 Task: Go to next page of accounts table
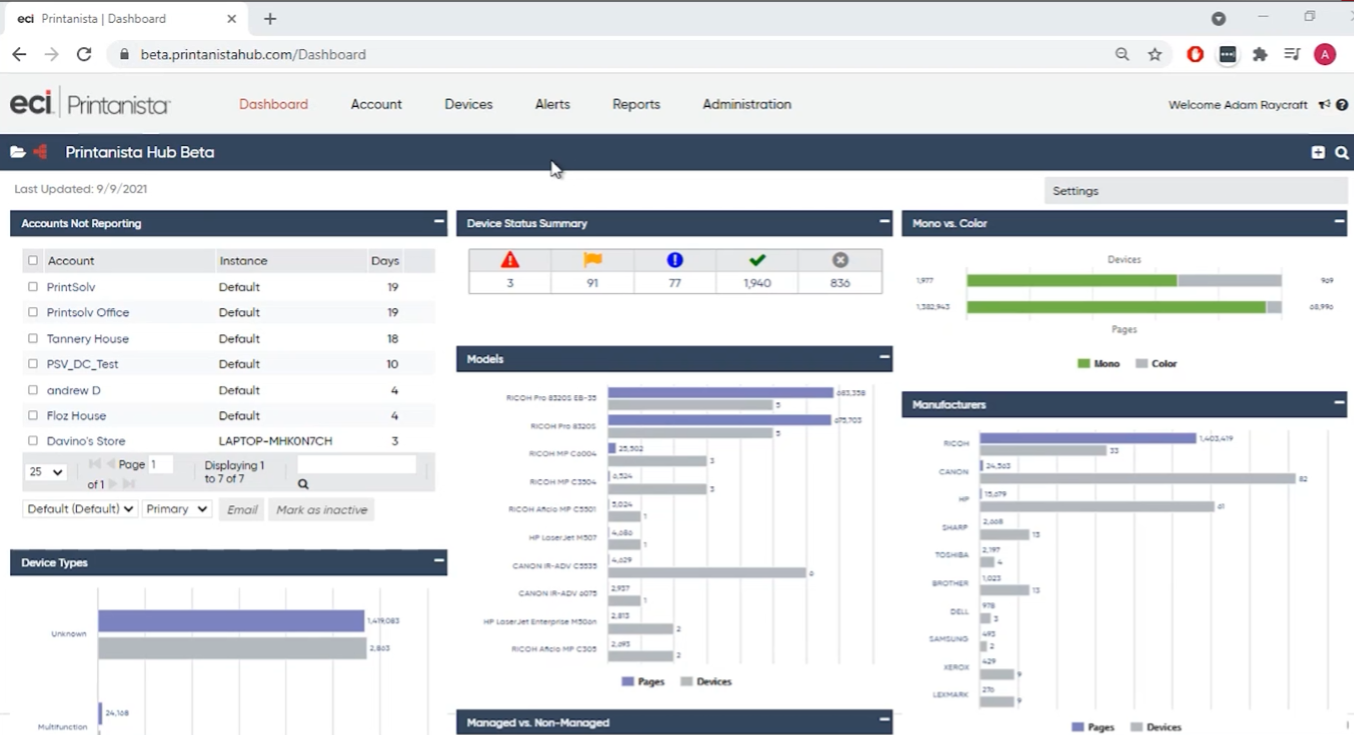click(x=112, y=484)
